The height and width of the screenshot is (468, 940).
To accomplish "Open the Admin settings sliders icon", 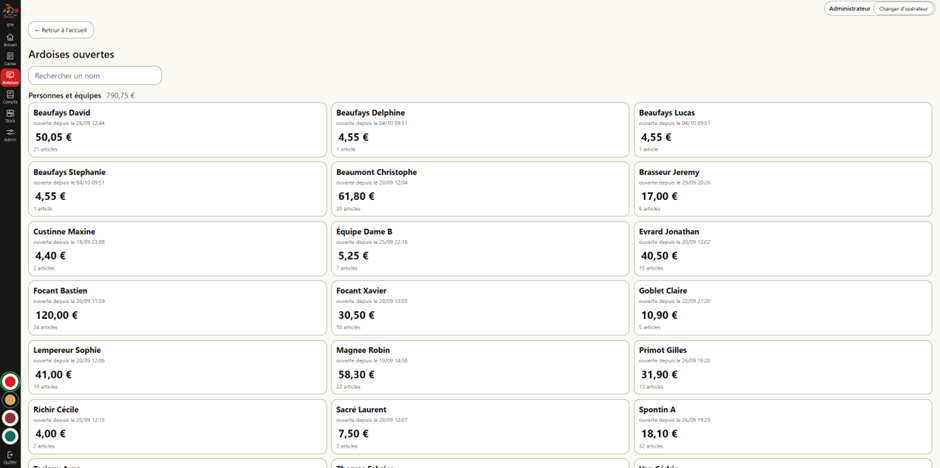I will click(10, 135).
